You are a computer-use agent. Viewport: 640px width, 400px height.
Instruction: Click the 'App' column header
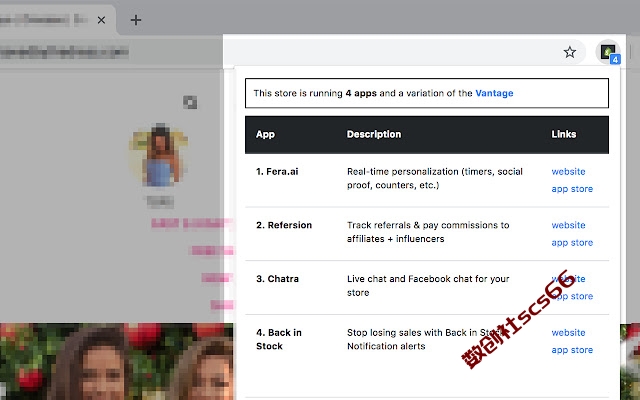coord(265,134)
